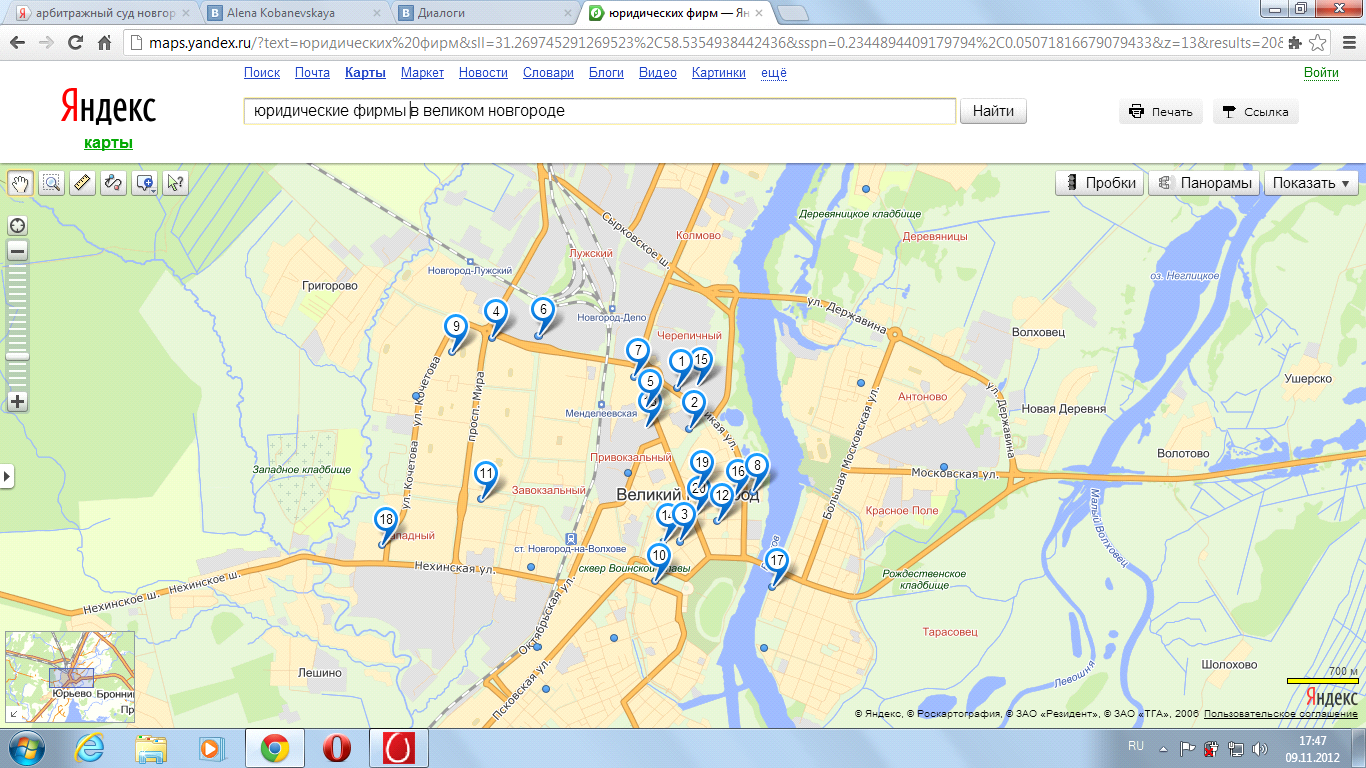Open Opera browser from taskbar

point(338,748)
